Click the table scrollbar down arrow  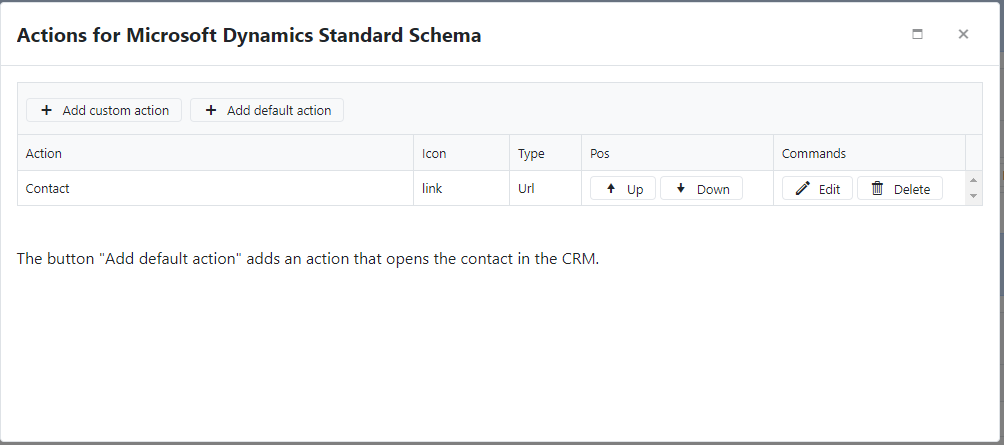pyautogui.click(x=973, y=196)
